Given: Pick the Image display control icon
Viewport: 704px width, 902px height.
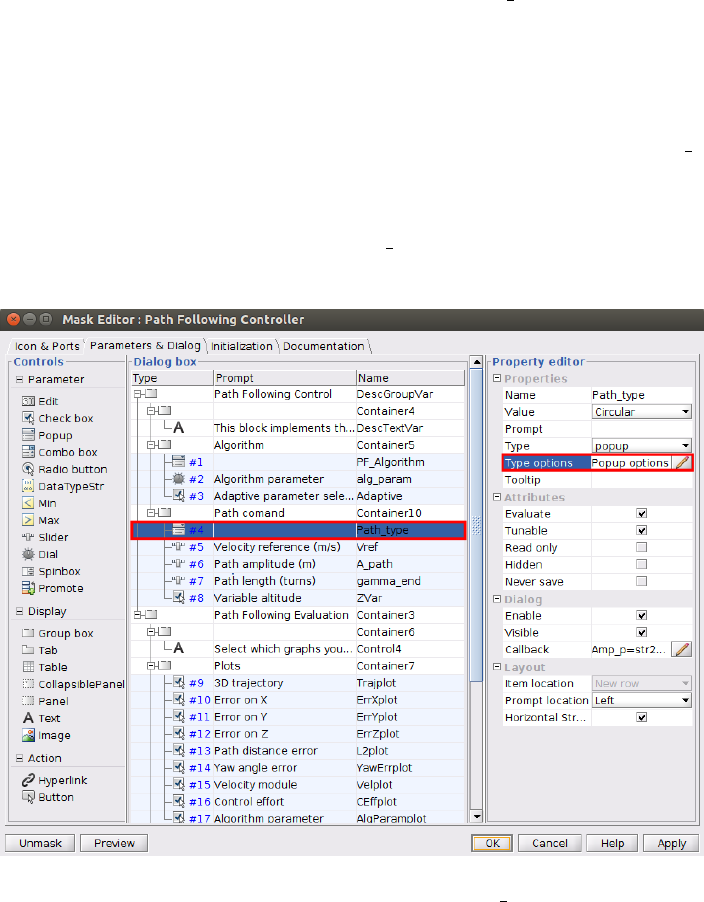Looking at the screenshot, I should tap(28, 735).
